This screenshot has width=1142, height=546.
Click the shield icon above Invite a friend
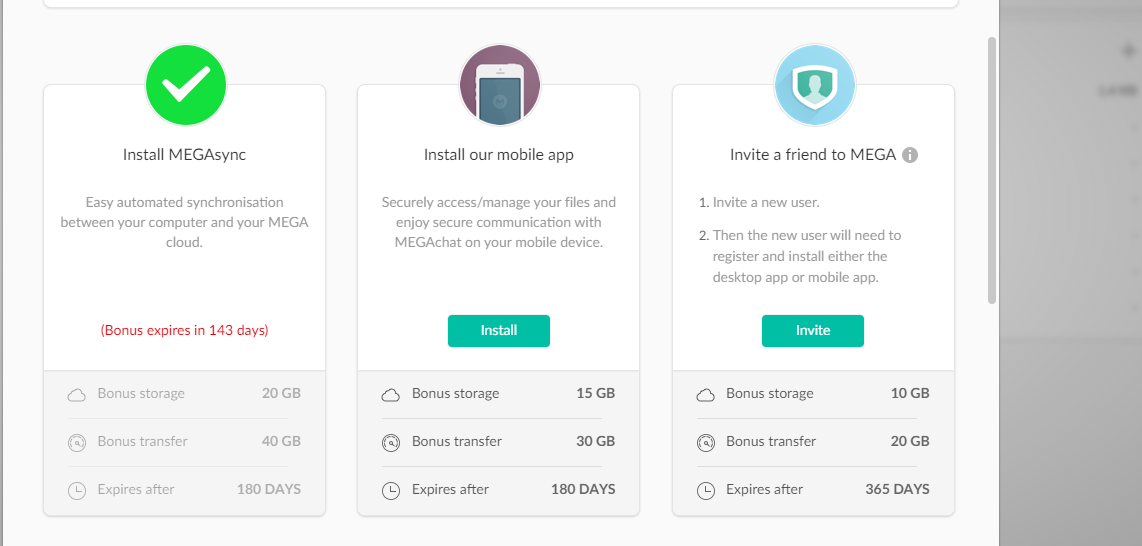tap(814, 86)
